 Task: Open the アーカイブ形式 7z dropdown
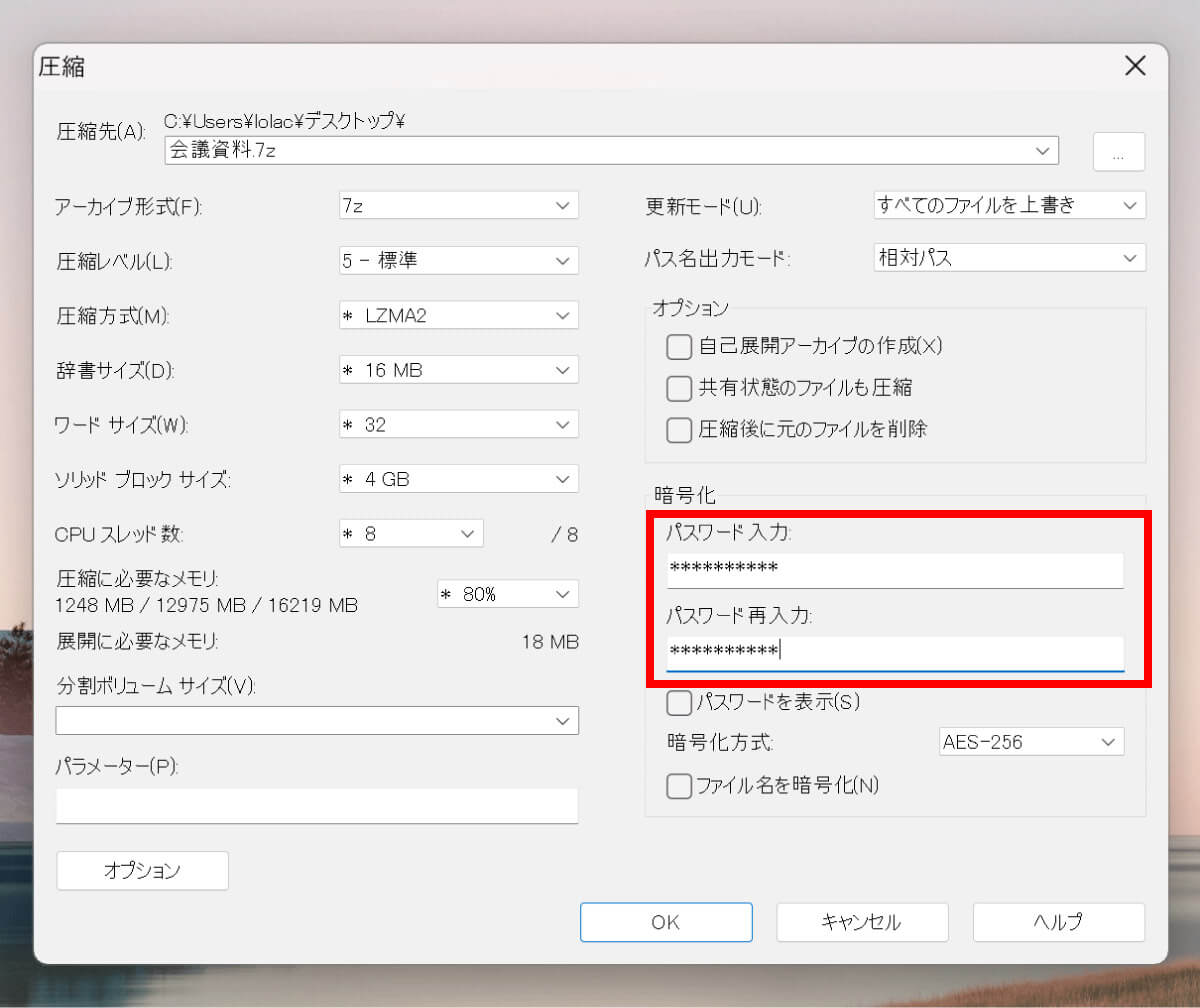click(x=458, y=206)
